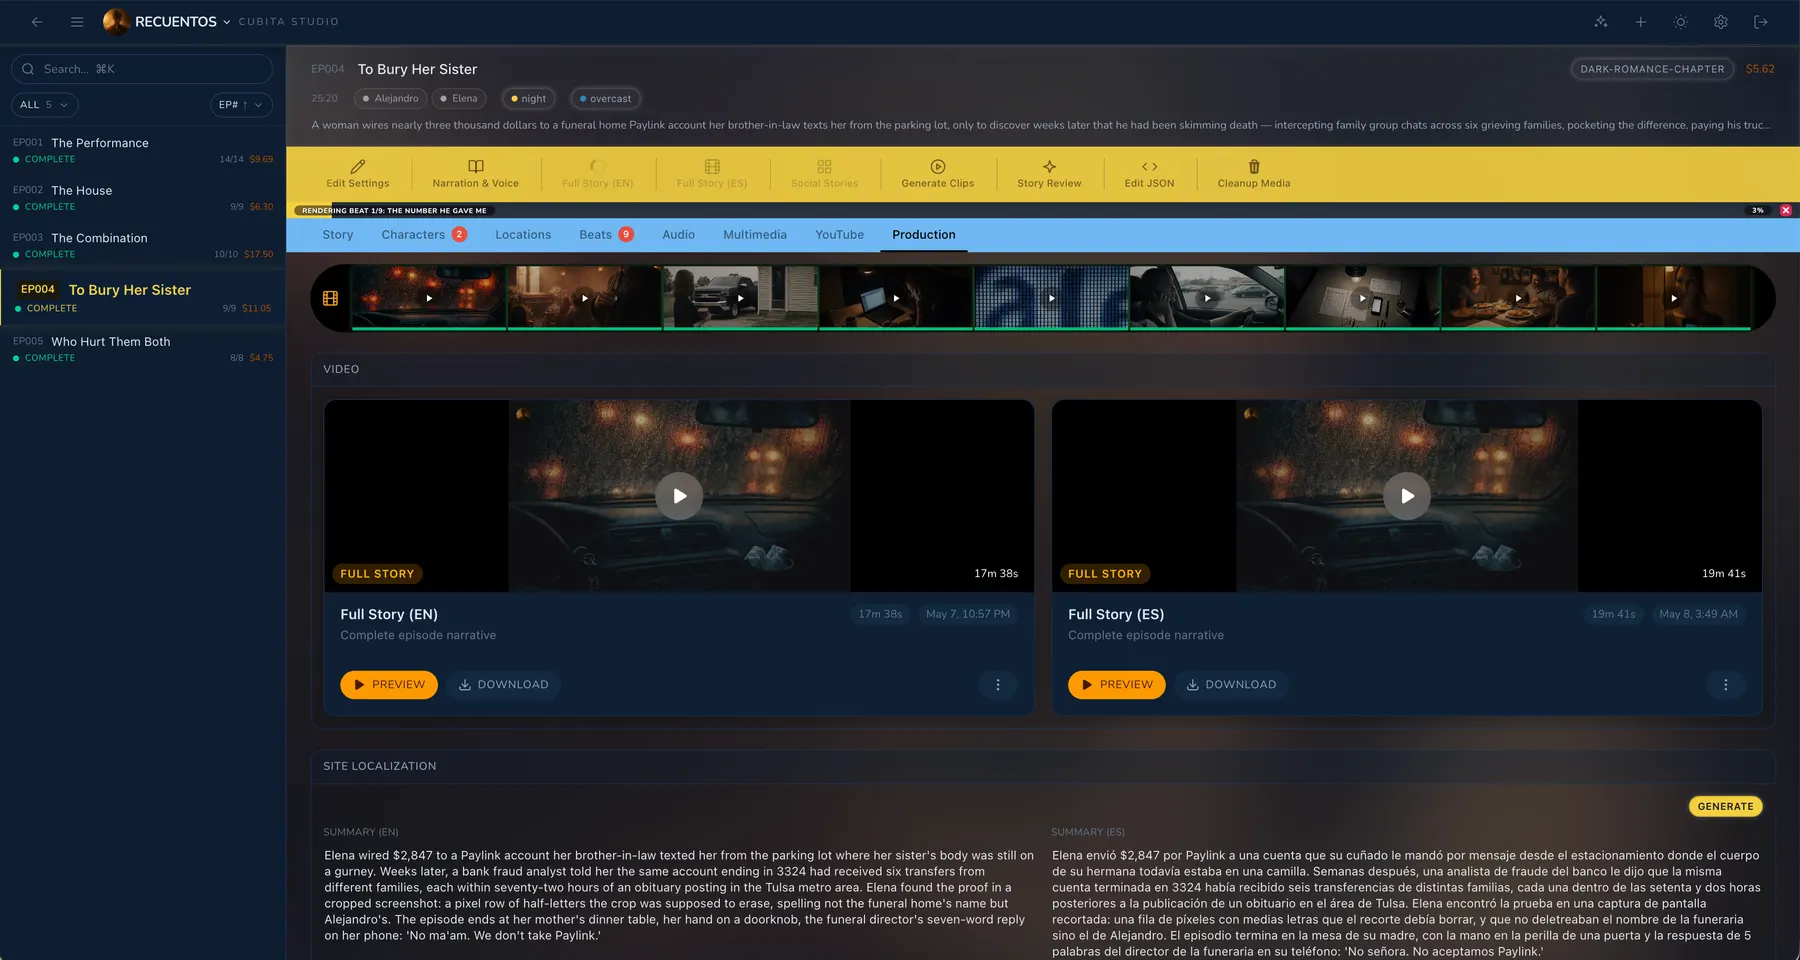Select episode EP005 Who Hurt Them Both
Viewport: 1800px width, 960px height.
pos(143,349)
